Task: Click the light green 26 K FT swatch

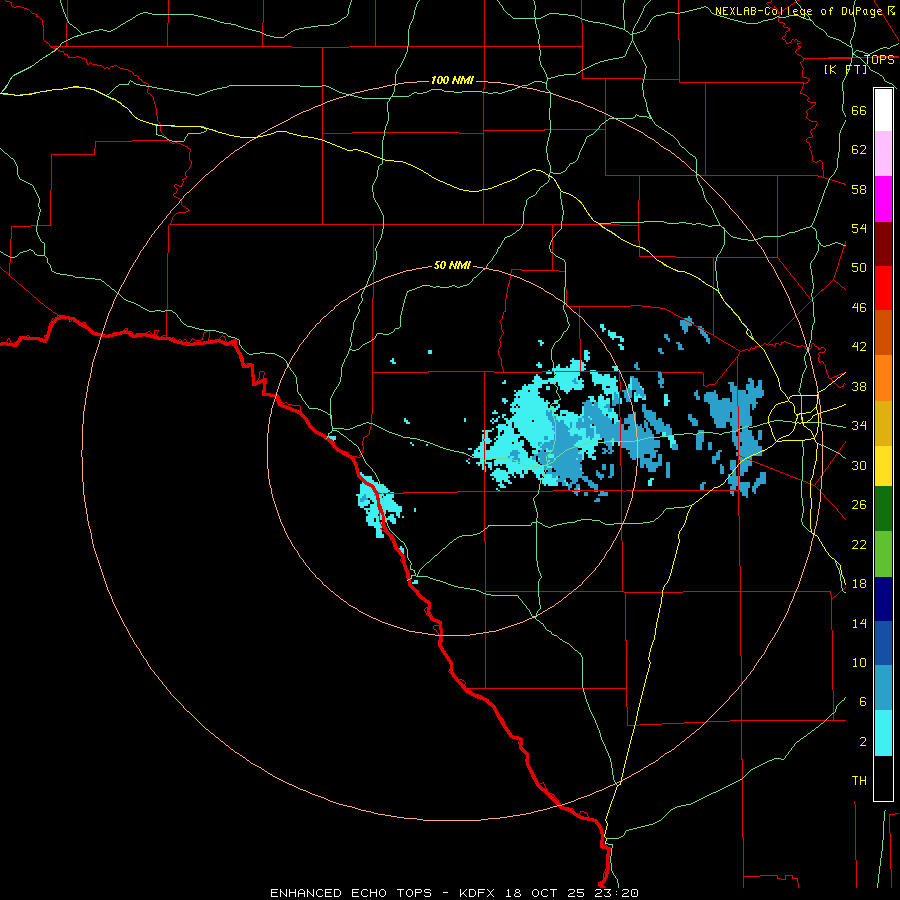Action: click(883, 554)
